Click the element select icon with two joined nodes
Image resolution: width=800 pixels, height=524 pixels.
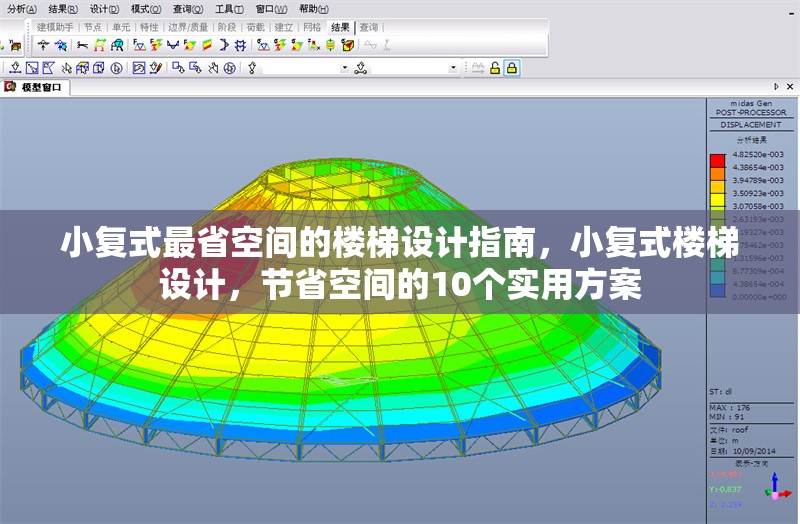[x=361, y=68]
